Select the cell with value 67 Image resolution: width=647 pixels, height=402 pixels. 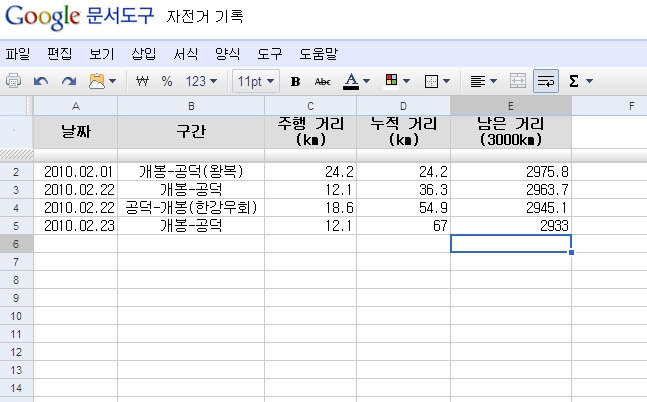[x=404, y=226]
